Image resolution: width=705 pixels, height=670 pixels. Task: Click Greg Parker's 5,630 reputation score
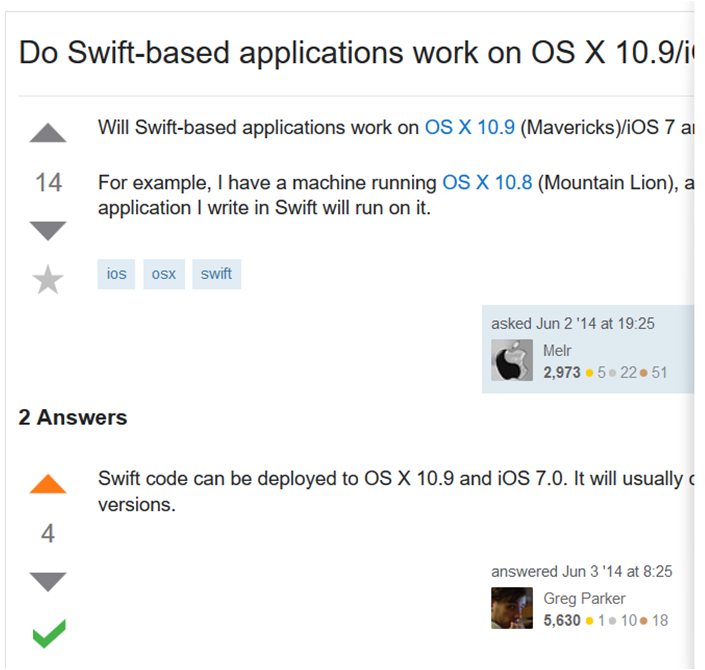click(562, 620)
